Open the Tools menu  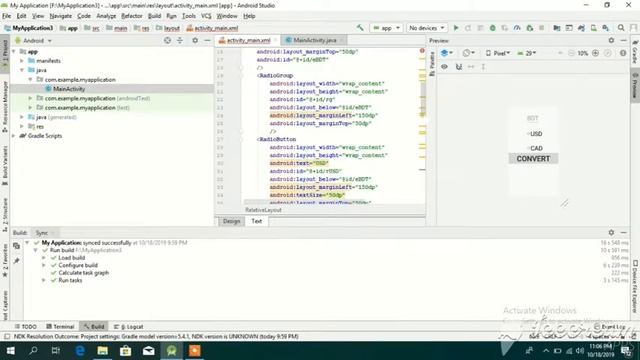click(x=189, y=16)
